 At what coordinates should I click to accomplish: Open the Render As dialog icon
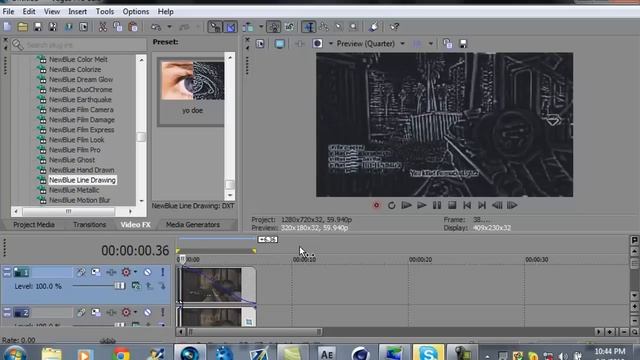tap(68, 27)
